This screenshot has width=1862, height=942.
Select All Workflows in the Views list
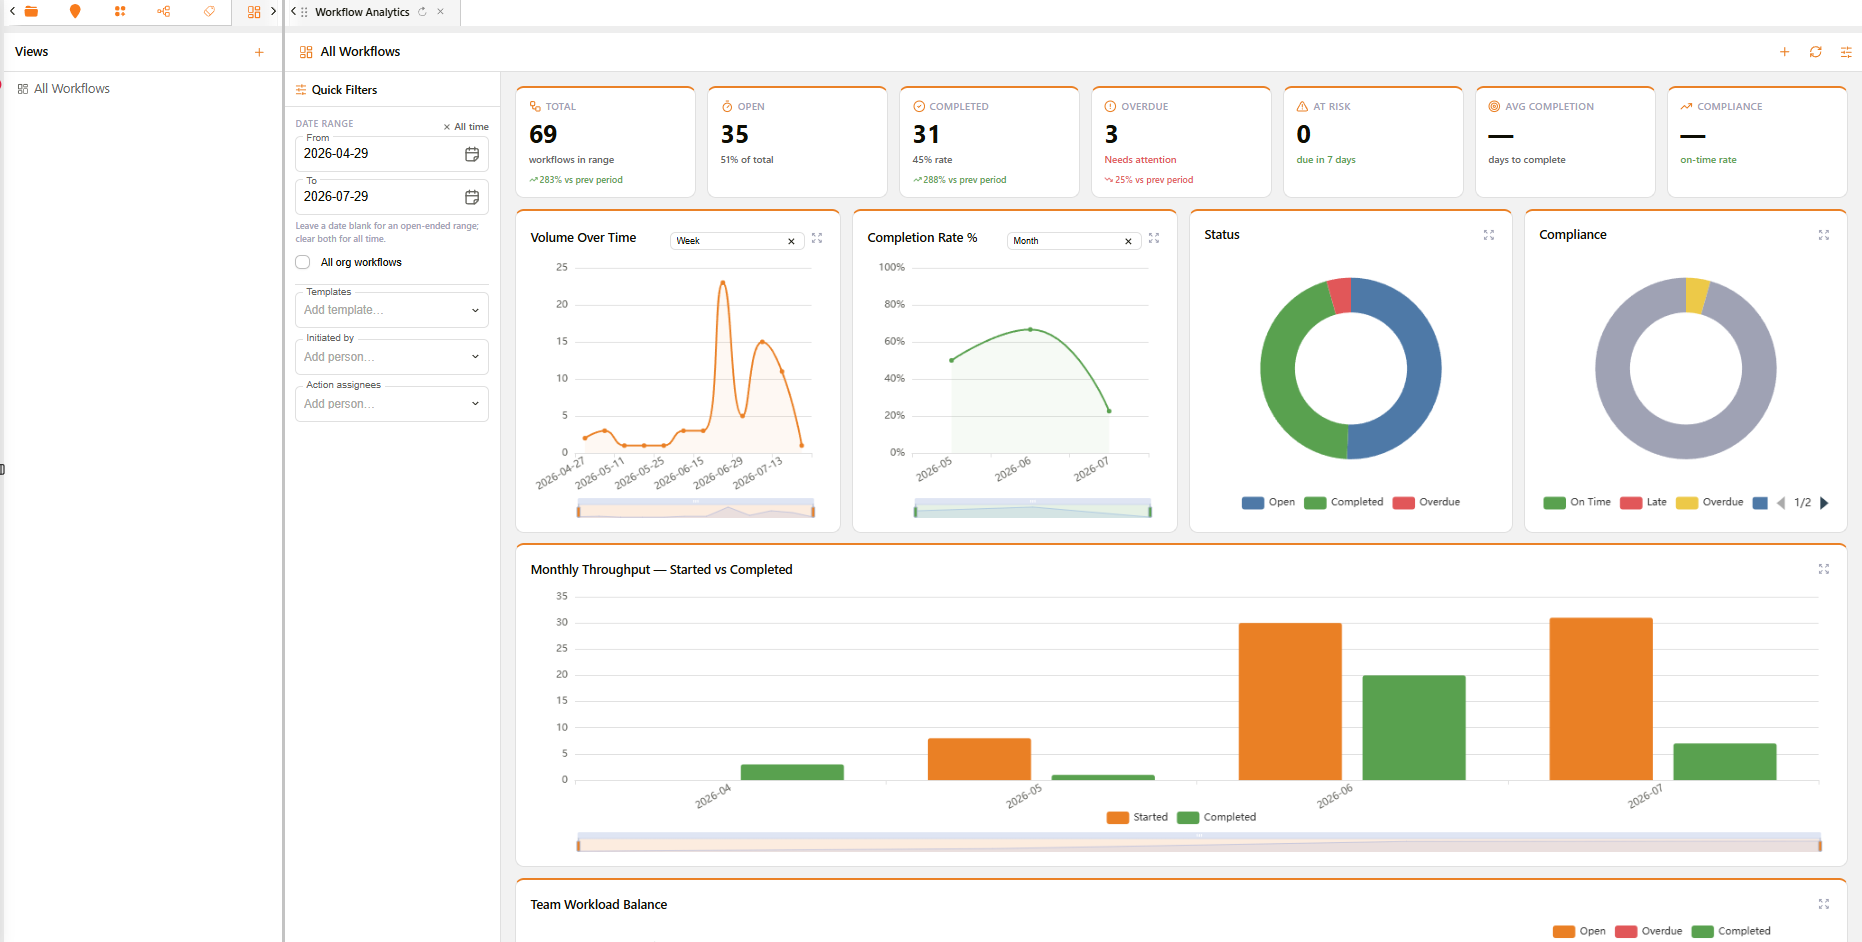pyautogui.click(x=72, y=89)
